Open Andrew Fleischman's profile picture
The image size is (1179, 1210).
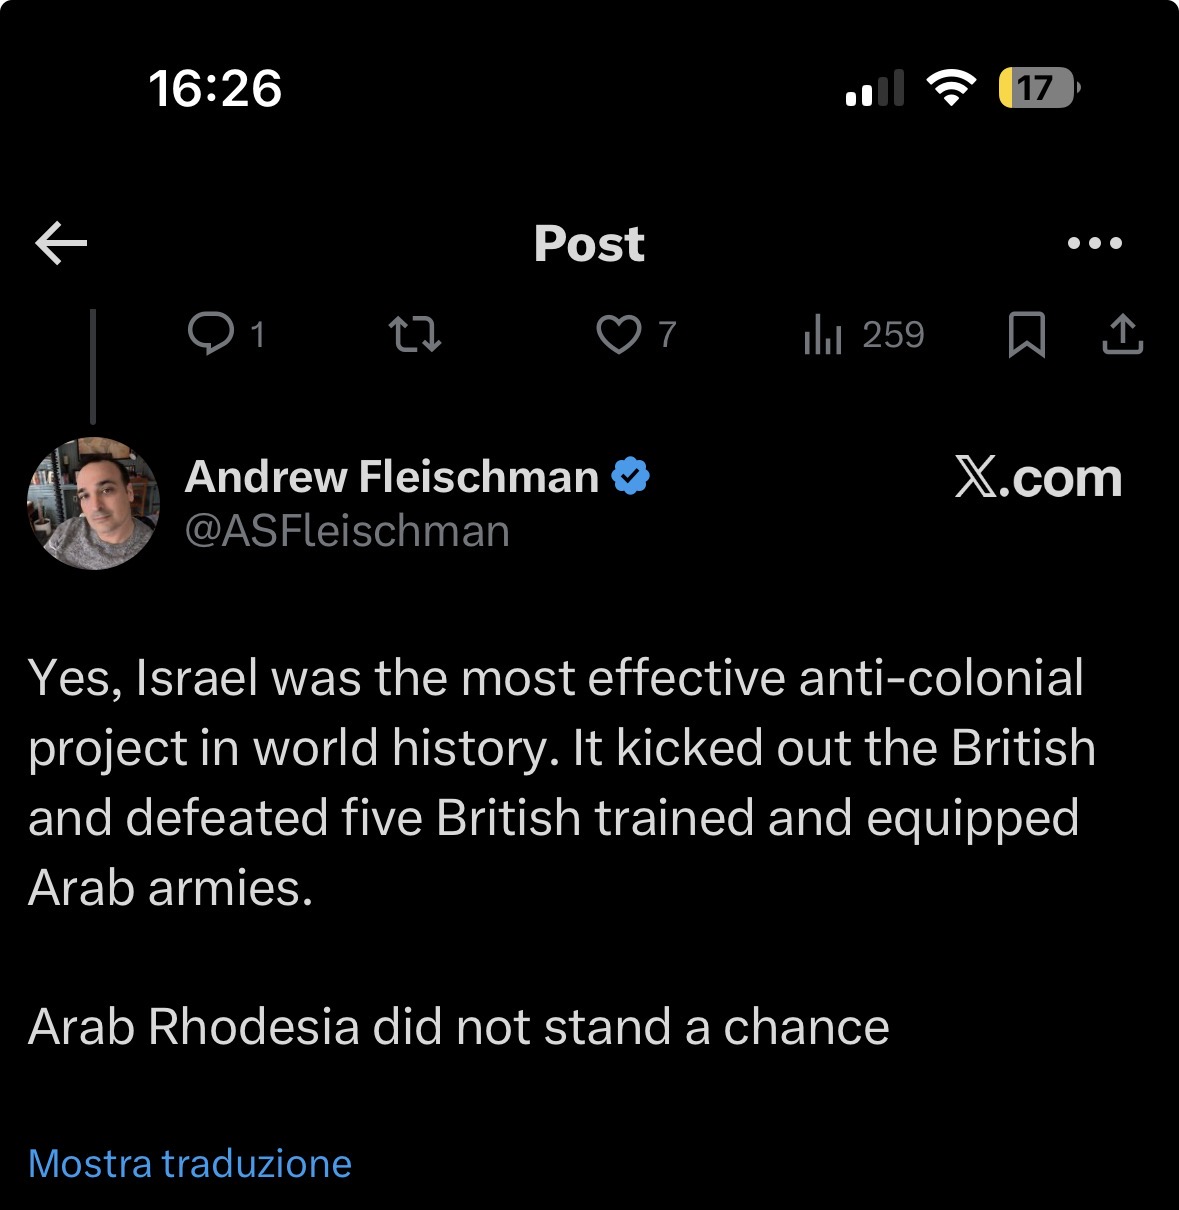93,503
